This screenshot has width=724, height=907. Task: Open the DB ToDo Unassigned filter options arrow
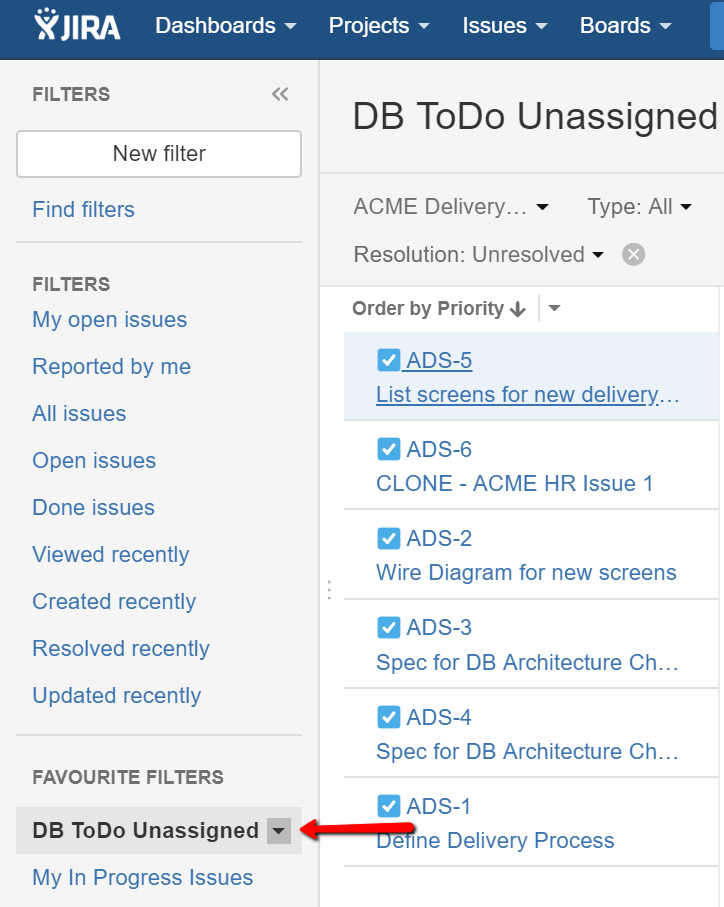(279, 831)
